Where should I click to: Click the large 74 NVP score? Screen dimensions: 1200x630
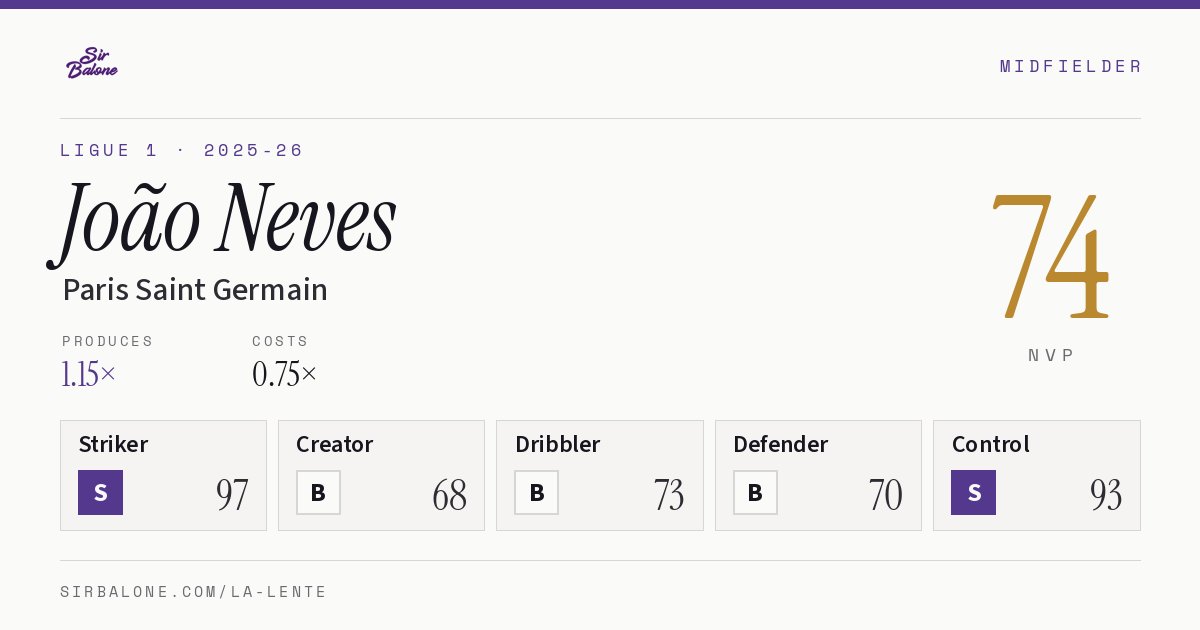coord(1050,256)
